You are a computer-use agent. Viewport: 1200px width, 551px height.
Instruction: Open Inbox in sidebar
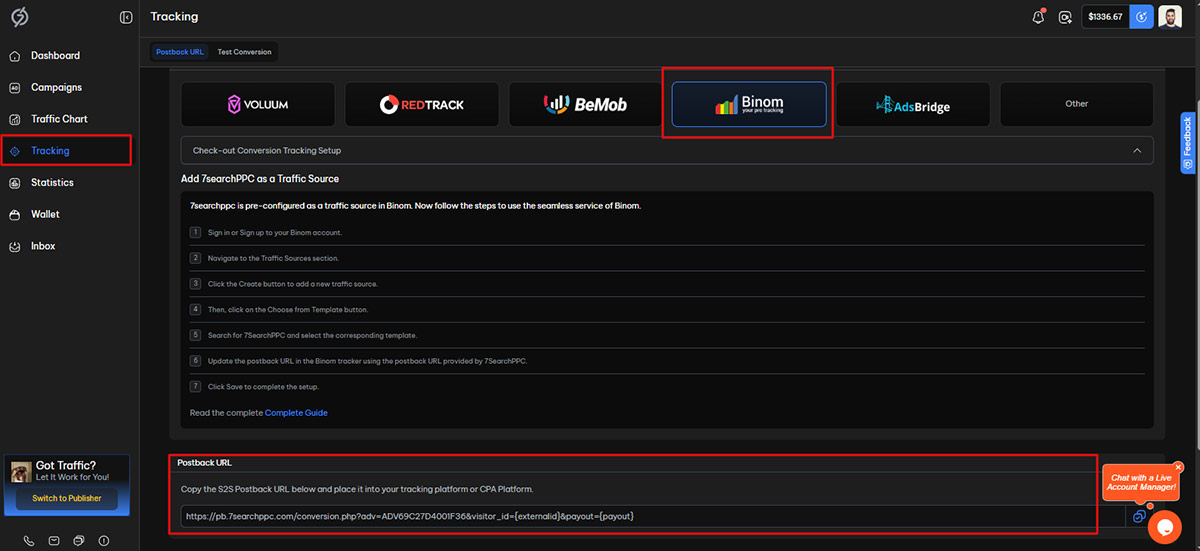point(43,246)
